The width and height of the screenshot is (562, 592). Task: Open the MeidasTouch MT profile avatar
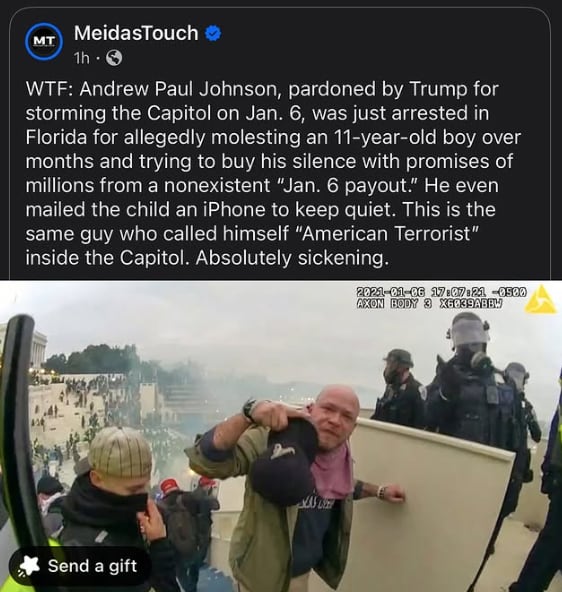pyautogui.click(x=44, y=42)
